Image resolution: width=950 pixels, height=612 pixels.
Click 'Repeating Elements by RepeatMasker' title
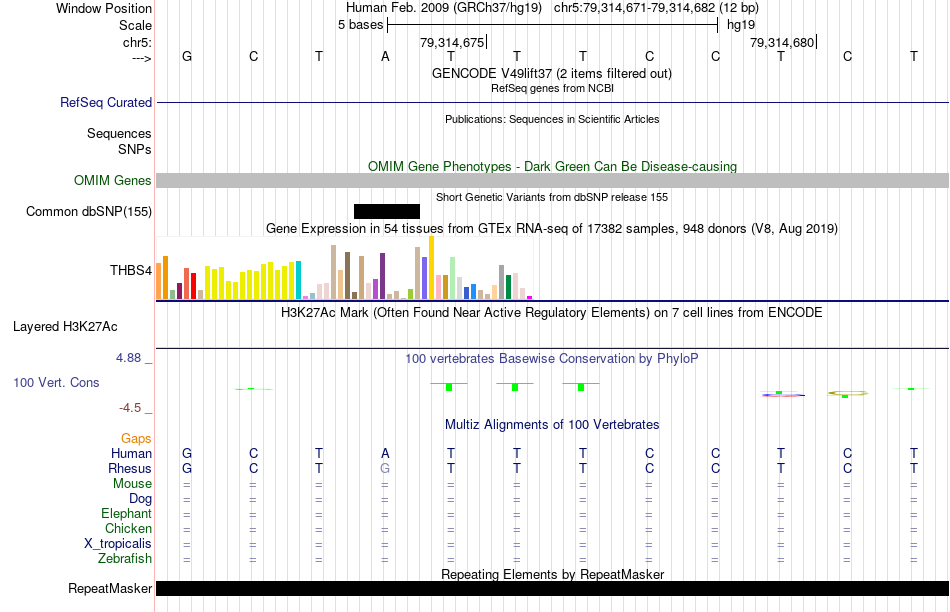(x=553, y=574)
